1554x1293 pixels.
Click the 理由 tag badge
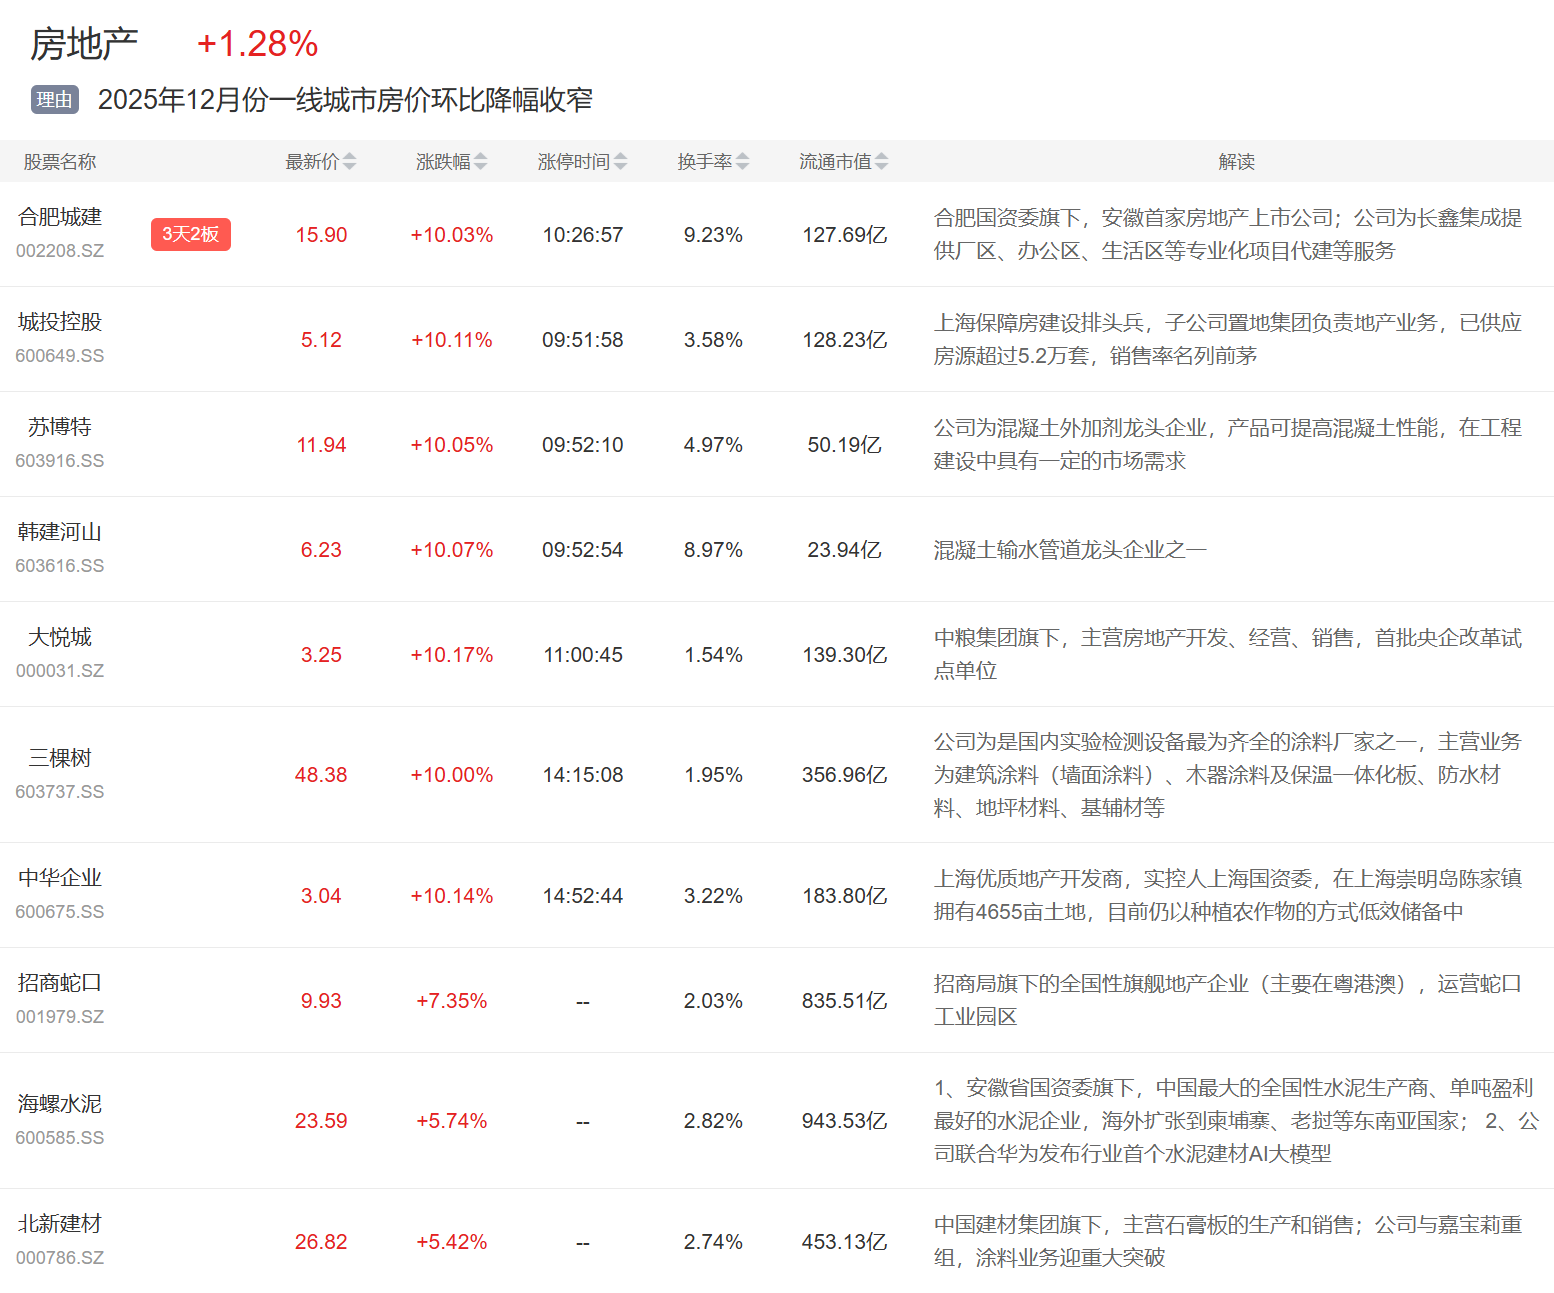[54, 100]
